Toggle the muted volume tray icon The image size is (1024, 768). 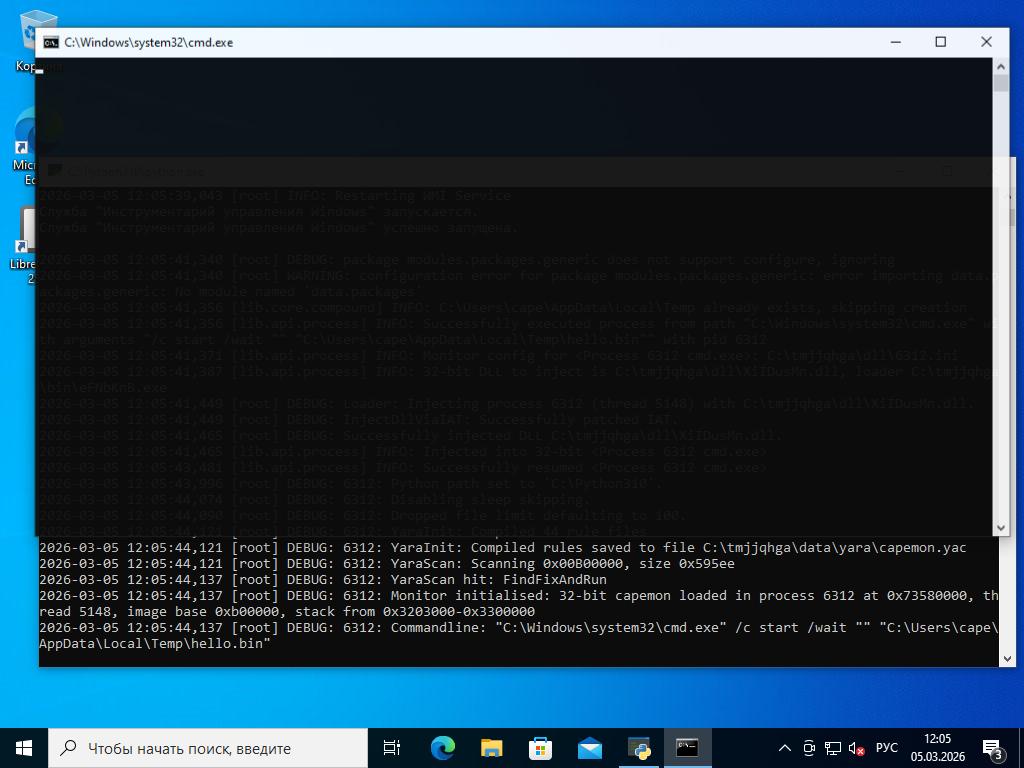(x=856, y=748)
